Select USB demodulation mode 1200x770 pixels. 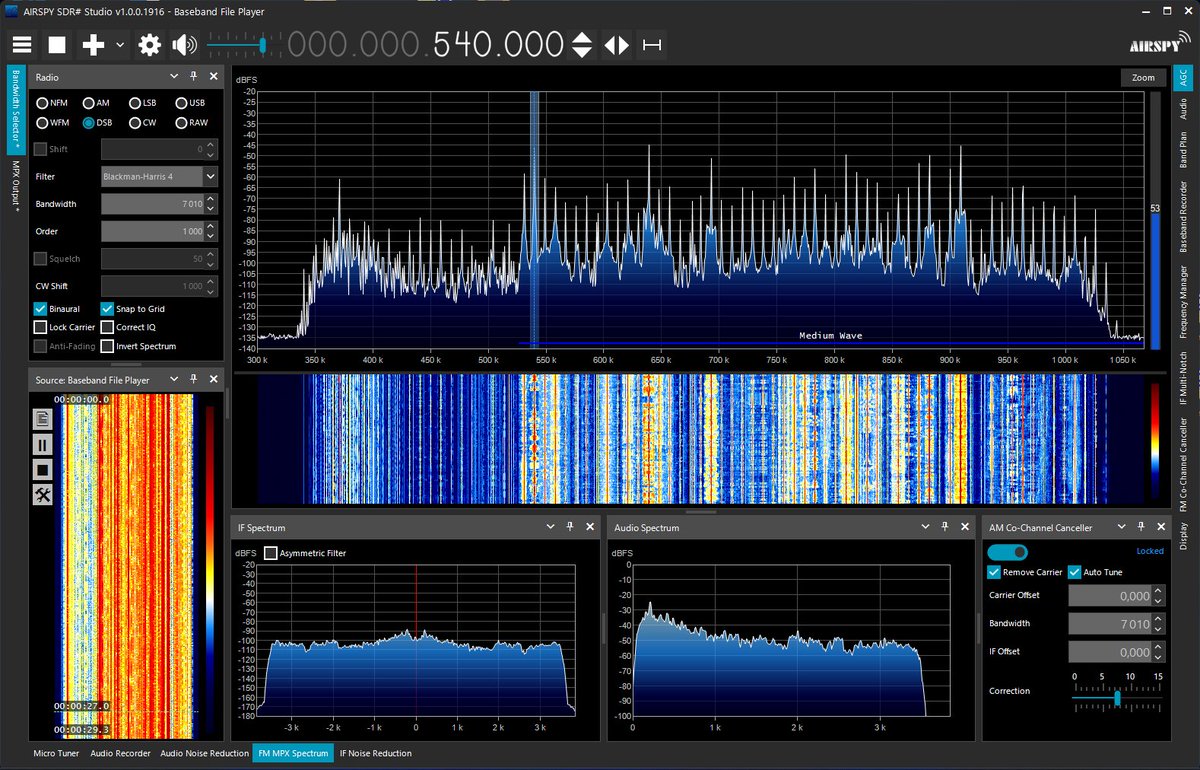(190, 103)
